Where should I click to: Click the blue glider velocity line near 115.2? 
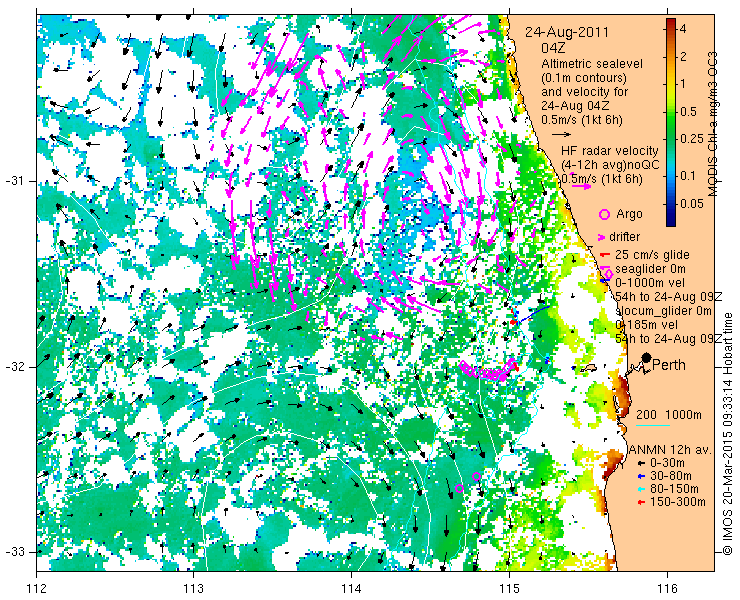point(533,314)
